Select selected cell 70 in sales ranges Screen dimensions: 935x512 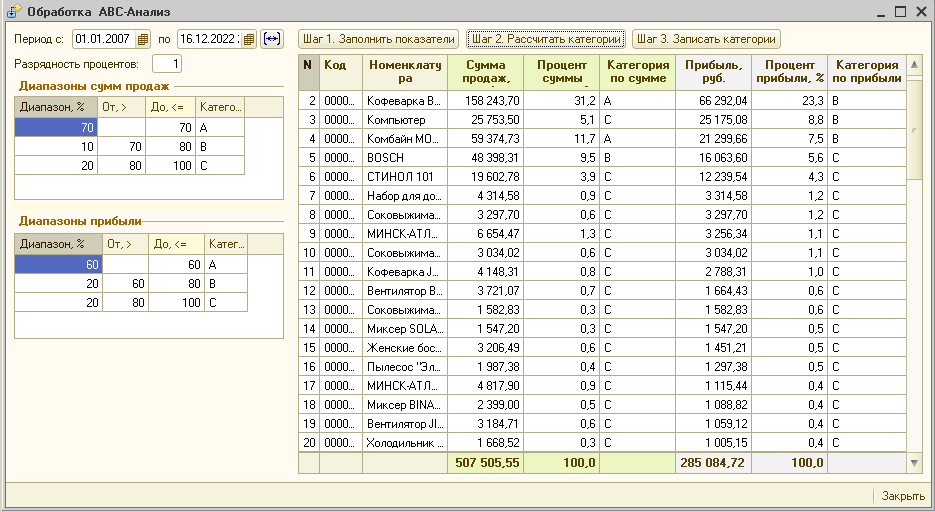coord(56,128)
